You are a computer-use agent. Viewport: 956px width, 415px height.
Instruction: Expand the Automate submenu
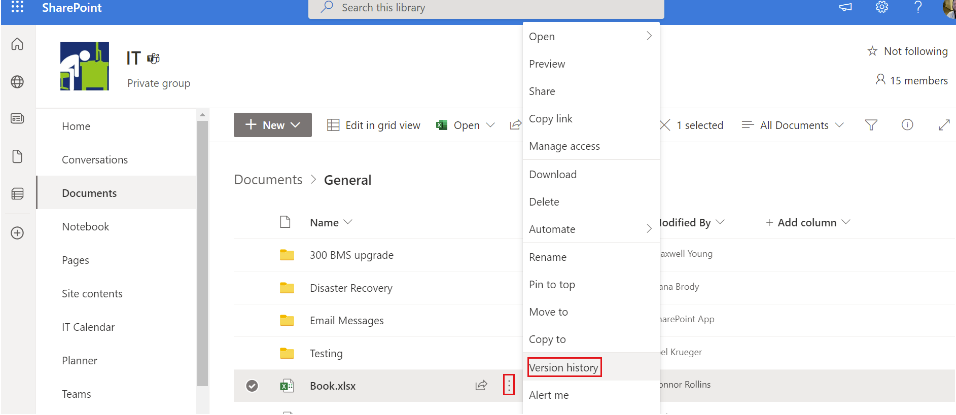[590, 229]
